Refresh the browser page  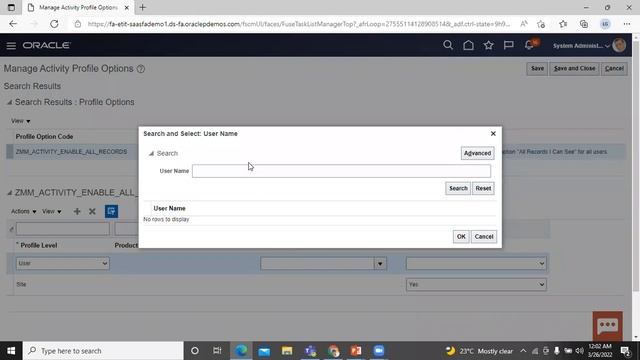pyautogui.click(x=54, y=24)
